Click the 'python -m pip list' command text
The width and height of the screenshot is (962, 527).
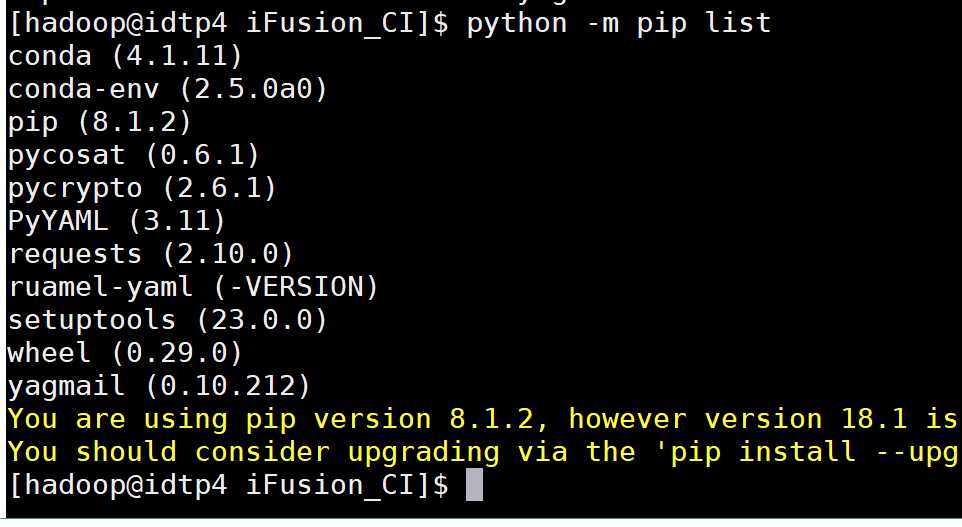(x=618, y=22)
